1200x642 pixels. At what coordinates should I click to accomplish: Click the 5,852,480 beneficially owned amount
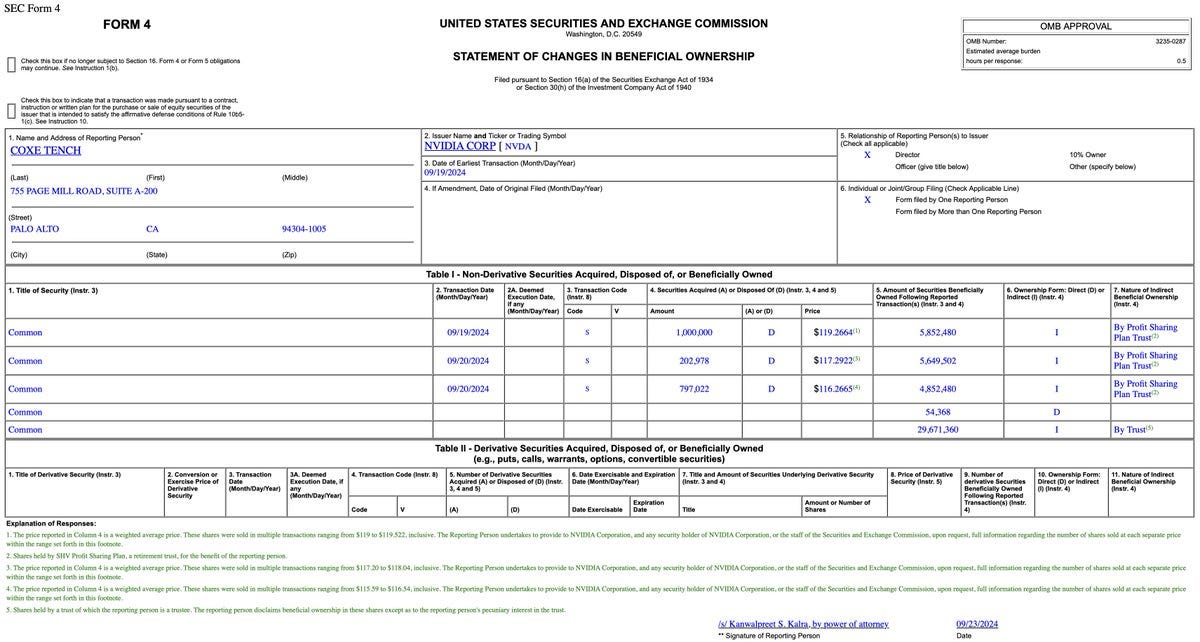(x=937, y=332)
